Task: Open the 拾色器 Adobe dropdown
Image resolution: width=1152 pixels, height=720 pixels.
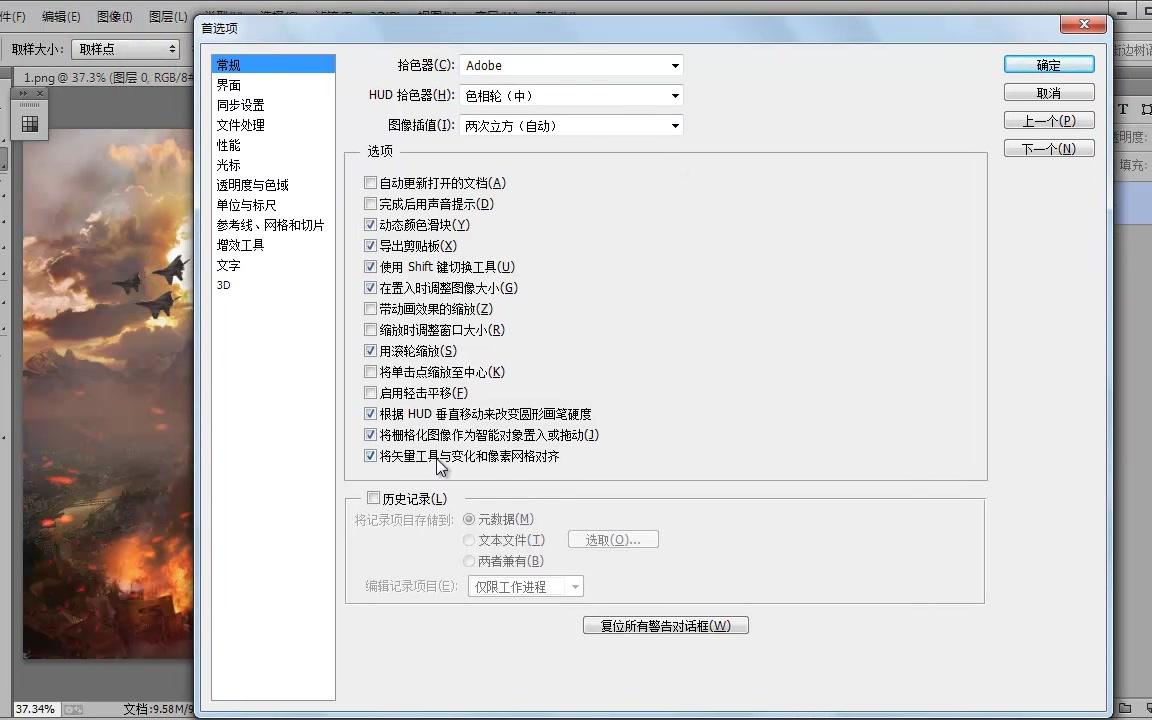Action: [571, 65]
